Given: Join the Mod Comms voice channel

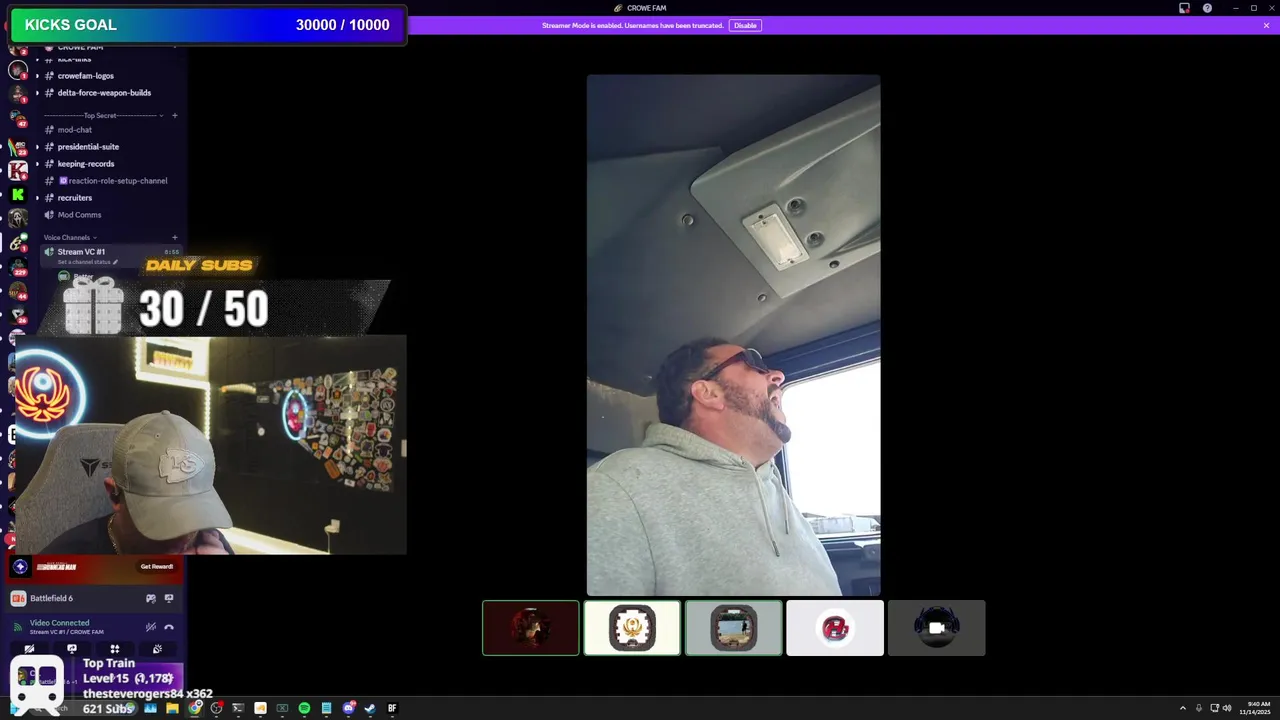Looking at the screenshot, I should (x=79, y=215).
